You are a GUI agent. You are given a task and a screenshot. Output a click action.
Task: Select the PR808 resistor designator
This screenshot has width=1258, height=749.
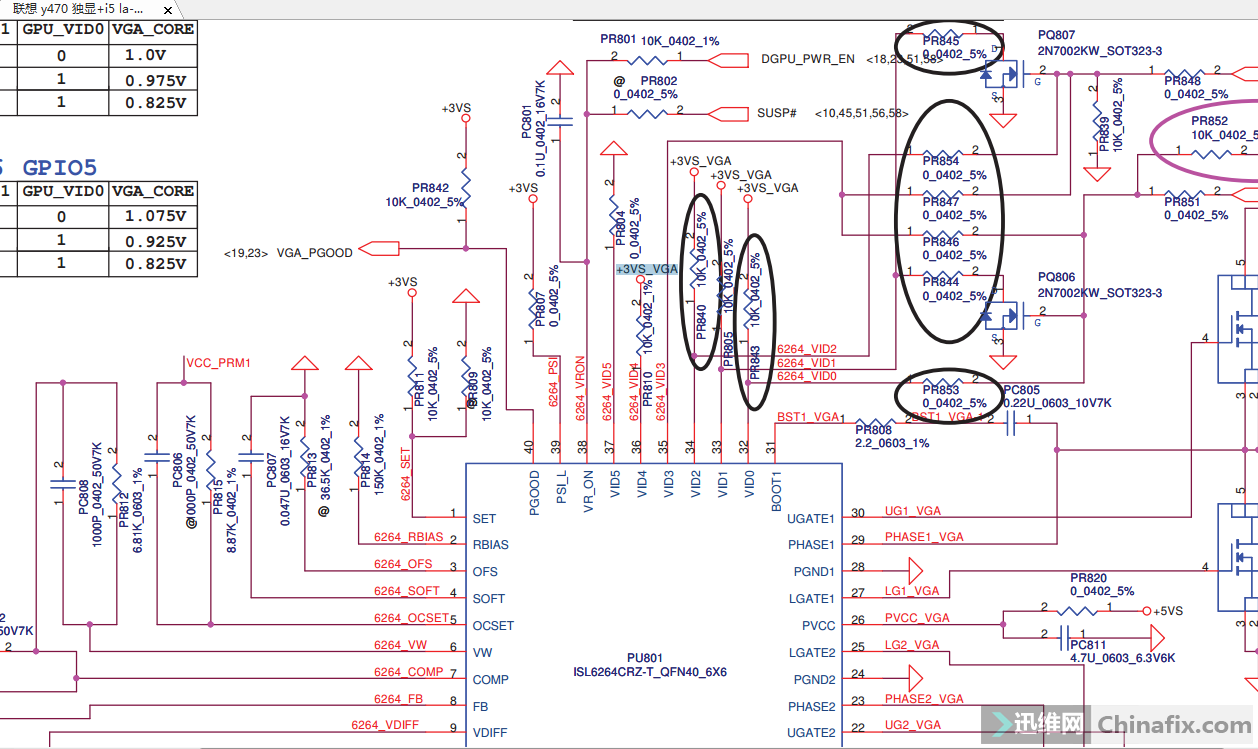pos(873,429)
